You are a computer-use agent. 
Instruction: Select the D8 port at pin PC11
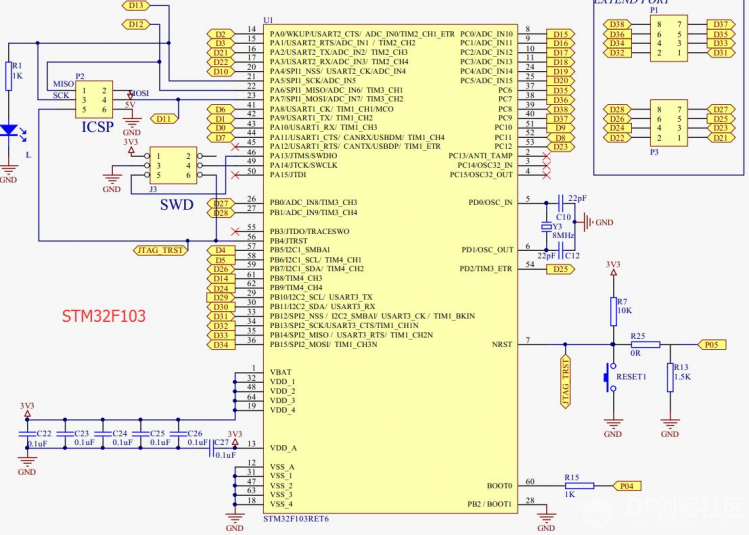pyautogui.click(x=560, y=138)
